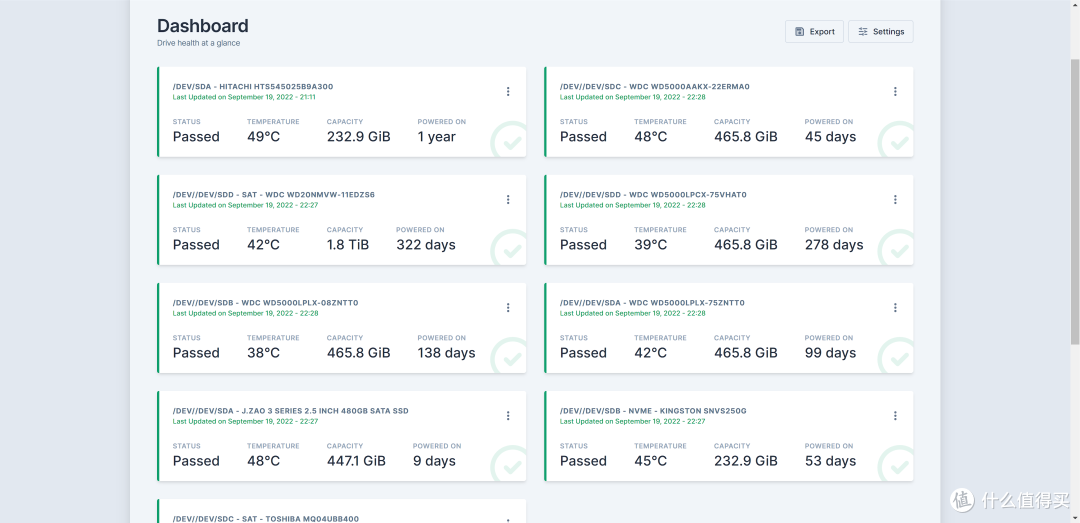
Task: Open three-dot menu on WD5000LPCX-75VHAT0 card
Action: point(895,199)
